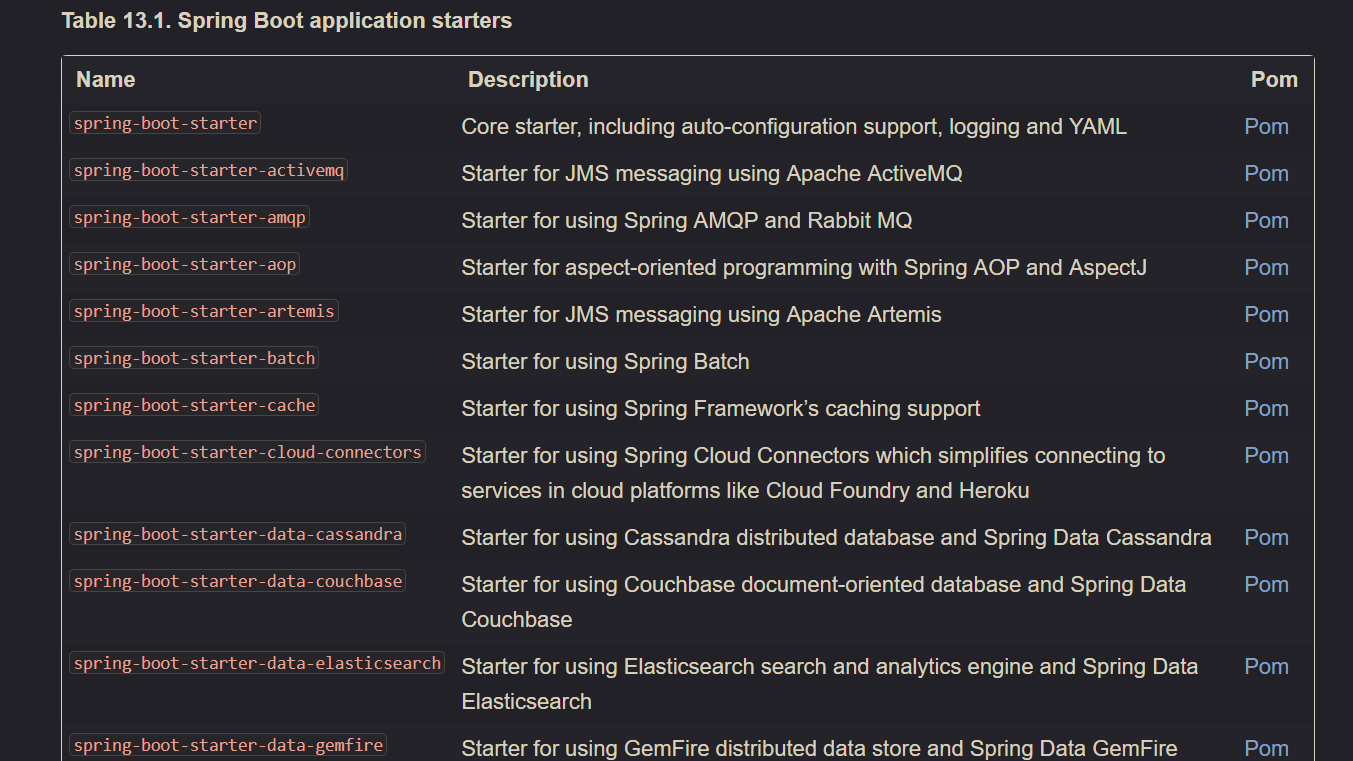The height and width of the screenshot is (761, 1353).
Task: Click the spring-boot-starter-activemq code name
Action: click(x=209, y=170)
